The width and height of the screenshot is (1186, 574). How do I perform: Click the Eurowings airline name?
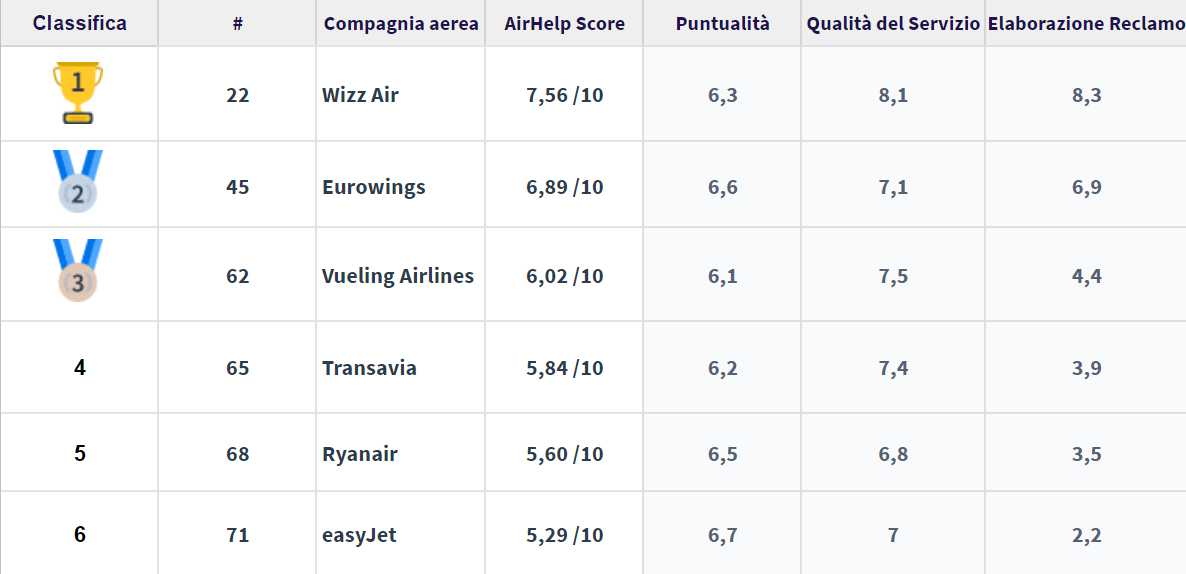point(374,188)
